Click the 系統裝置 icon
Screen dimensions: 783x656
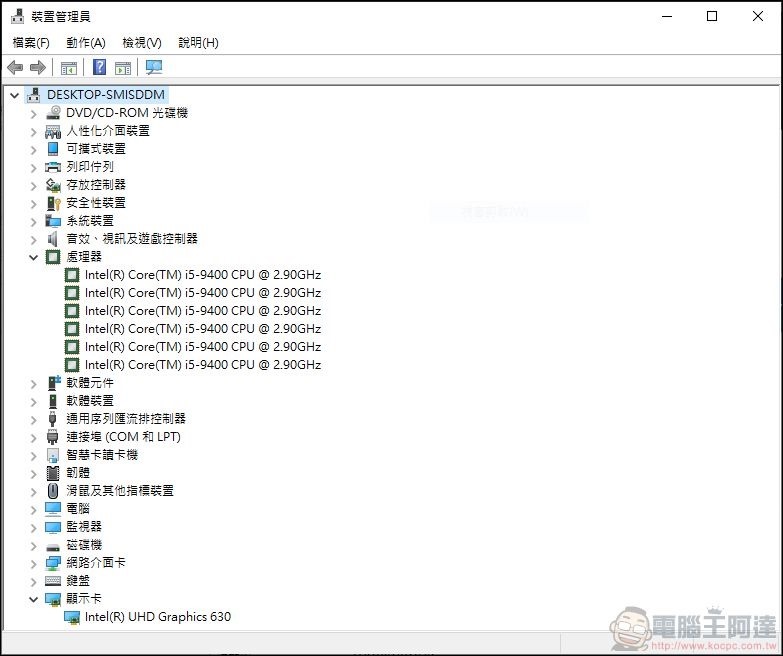[53, 221]
